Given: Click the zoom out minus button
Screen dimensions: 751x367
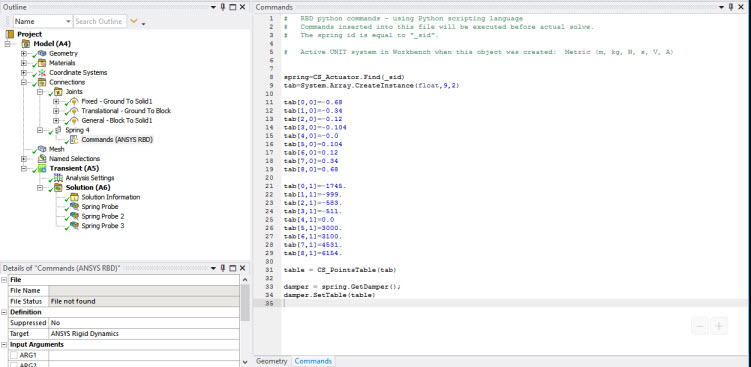Looking at the screenshot, I should tap(700, 326).
